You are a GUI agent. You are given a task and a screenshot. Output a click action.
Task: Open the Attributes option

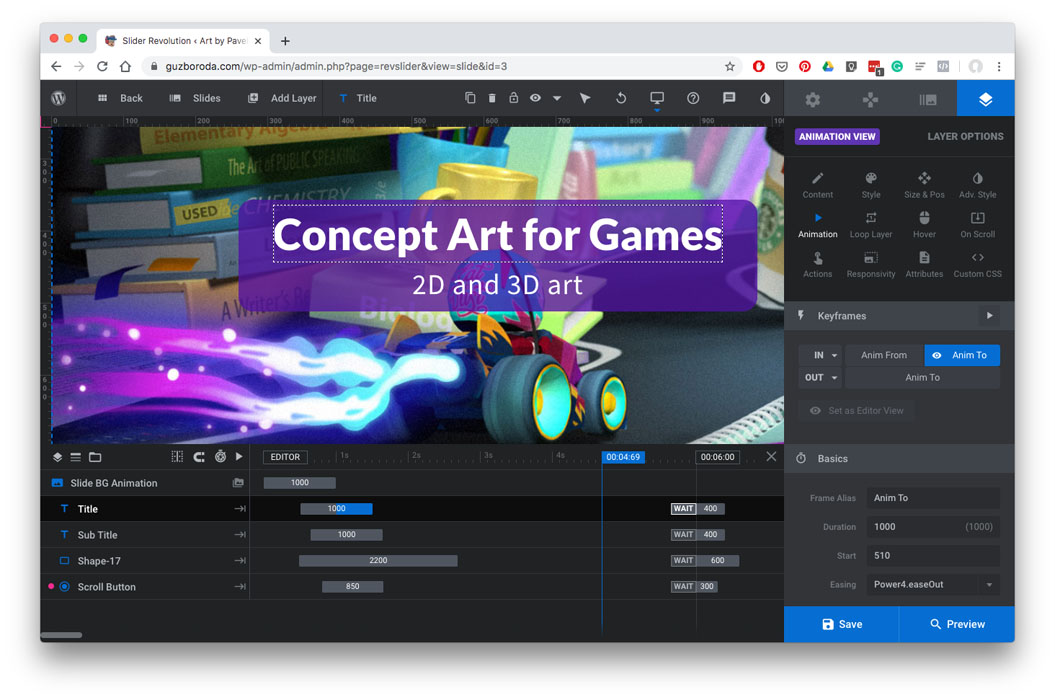coord(924,265)
